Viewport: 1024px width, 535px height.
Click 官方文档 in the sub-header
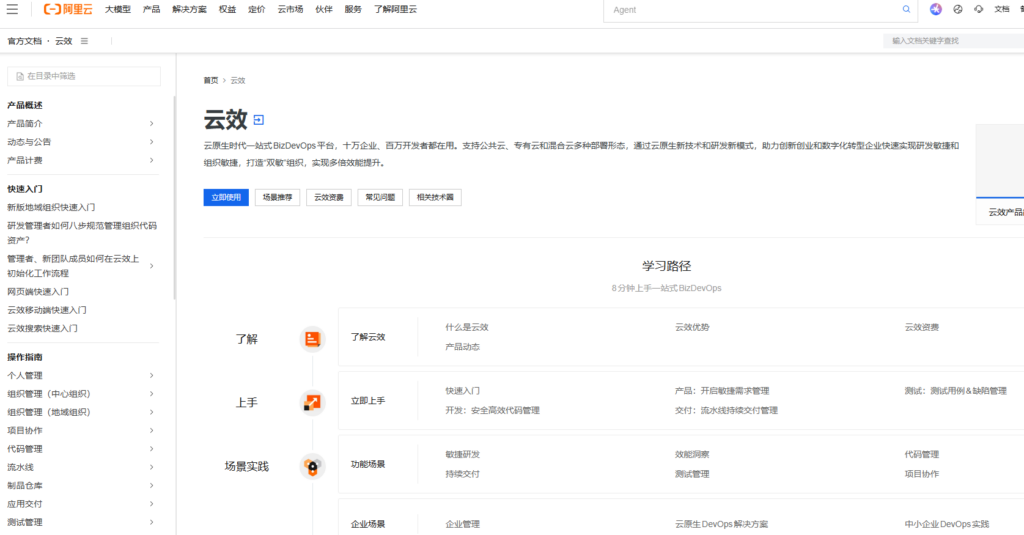[24, 41]
